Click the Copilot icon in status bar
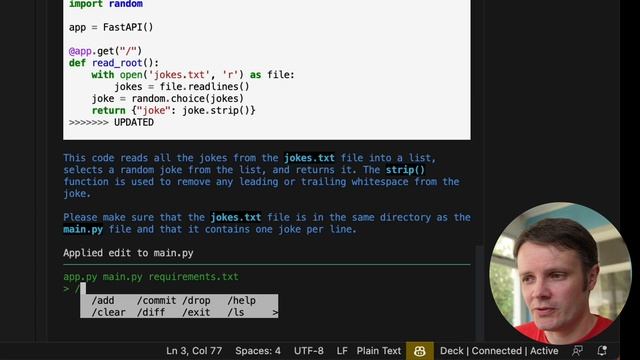This screenshot has width=640, height=360. pyautogui.click(x=420, y=351)
